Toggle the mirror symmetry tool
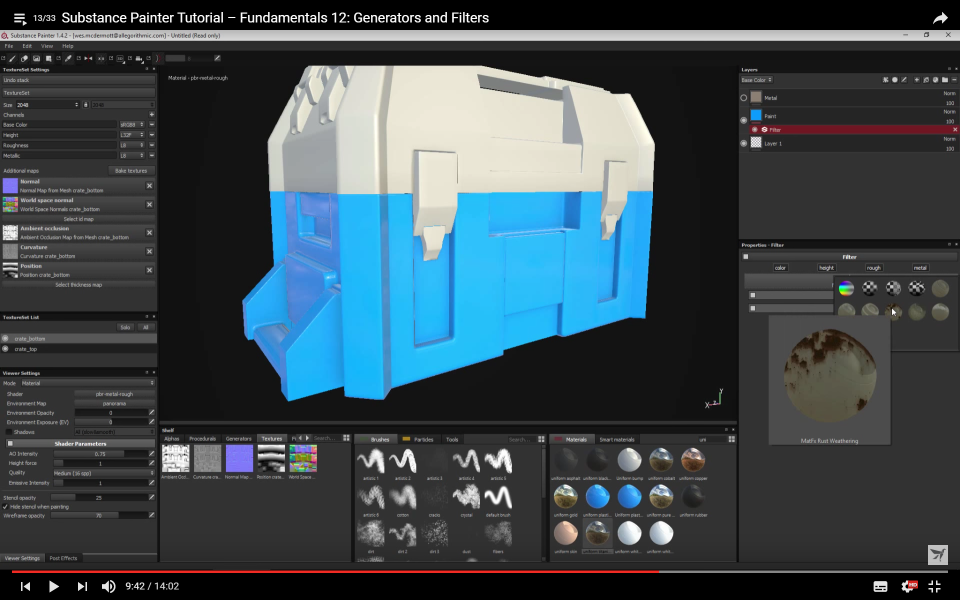Screen dimensions: 960x600 click(88, 58)
